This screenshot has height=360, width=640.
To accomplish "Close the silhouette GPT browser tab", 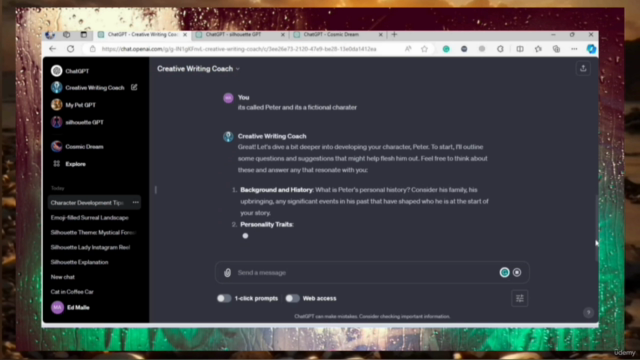I will (x=282, y=35).
